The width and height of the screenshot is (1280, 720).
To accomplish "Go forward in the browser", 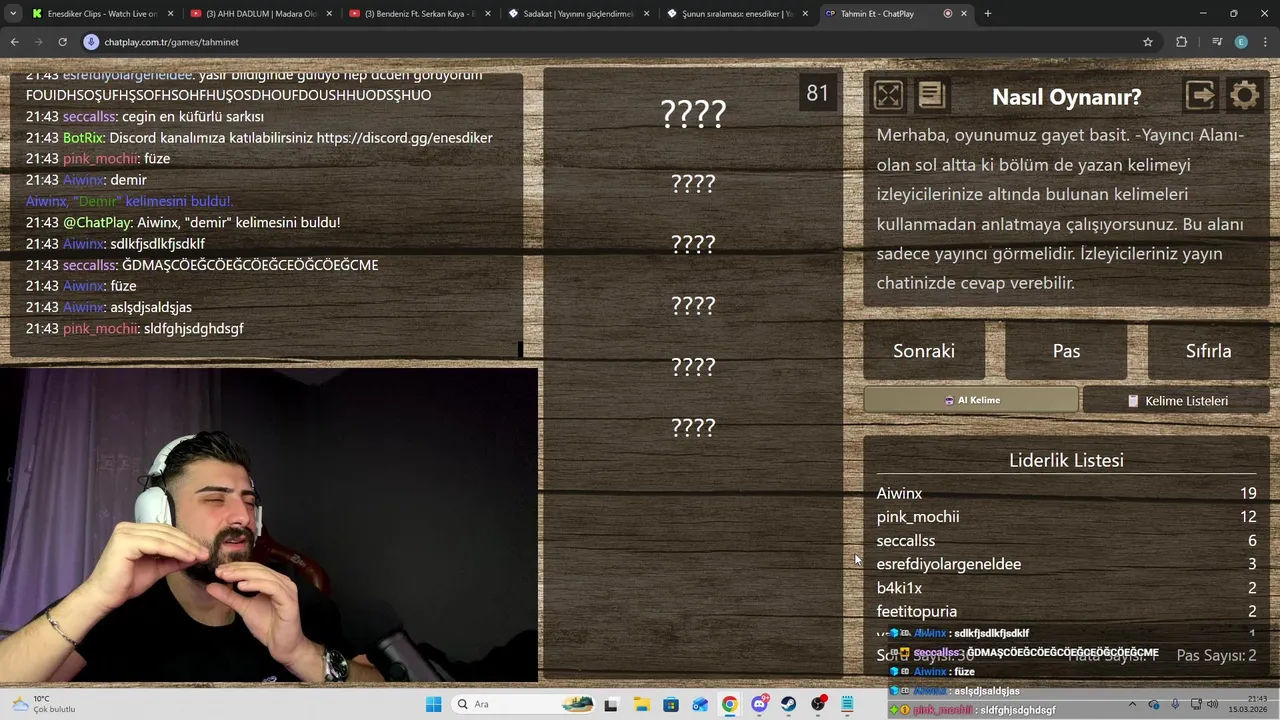I will click(x=38, y=42).
